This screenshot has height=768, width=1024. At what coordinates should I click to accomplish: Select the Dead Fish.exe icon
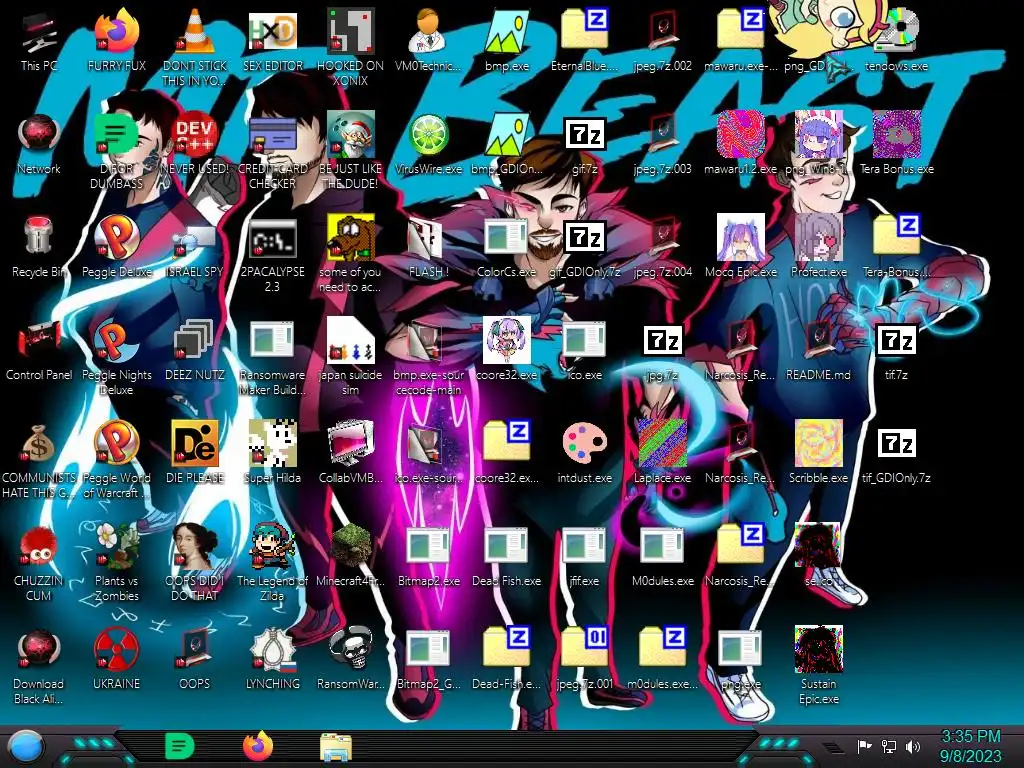[507, 556]
